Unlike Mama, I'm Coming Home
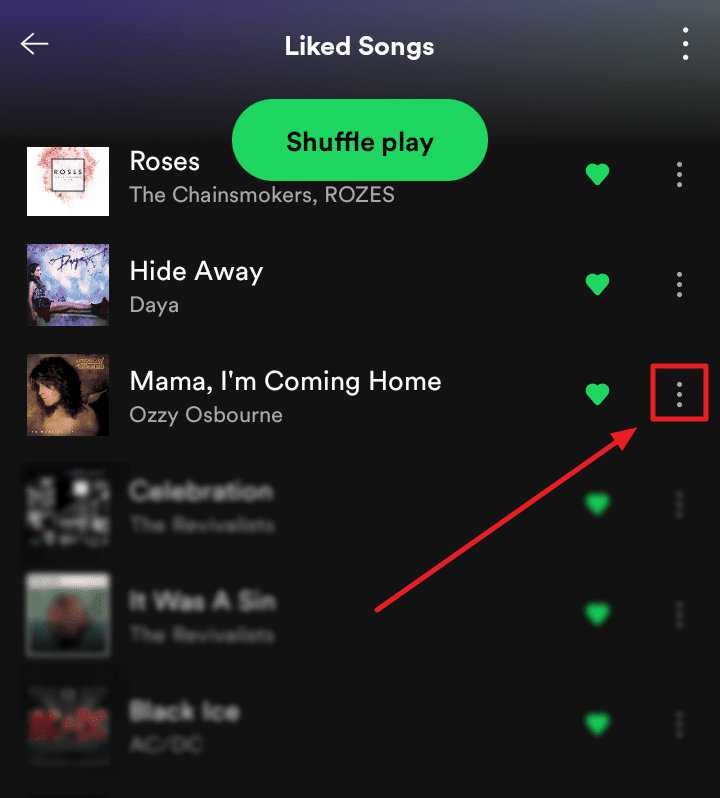Image resolution: width=720 pixels, height=798 pixels. [x=597, y=394]
